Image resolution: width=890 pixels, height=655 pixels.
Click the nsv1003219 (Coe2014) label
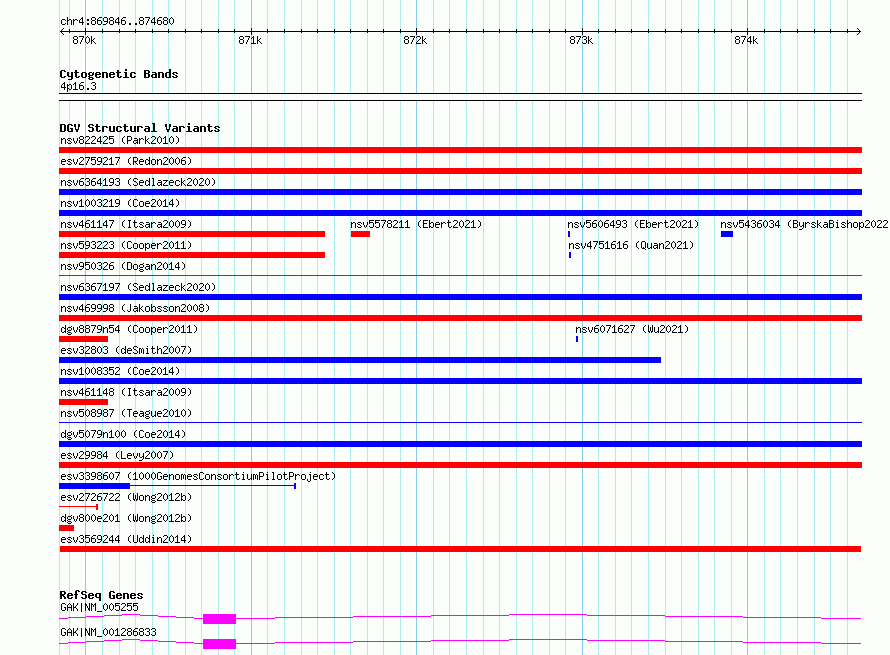[120, 203]
